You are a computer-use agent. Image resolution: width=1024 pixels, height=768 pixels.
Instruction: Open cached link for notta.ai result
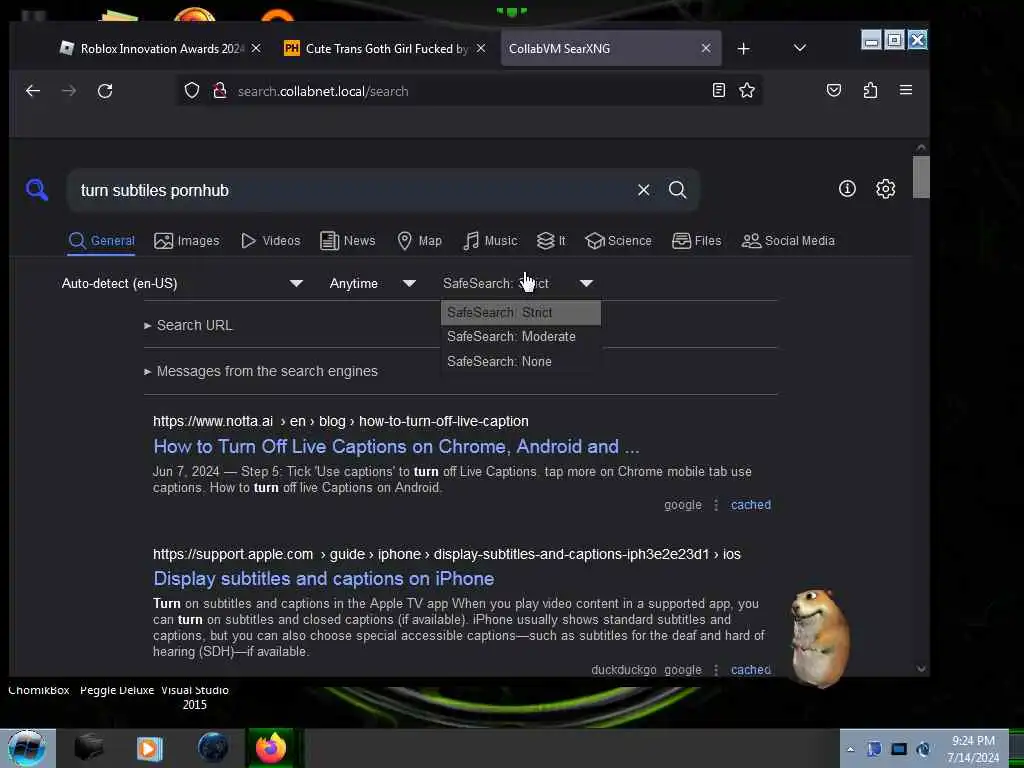click(x=750, y=505)
